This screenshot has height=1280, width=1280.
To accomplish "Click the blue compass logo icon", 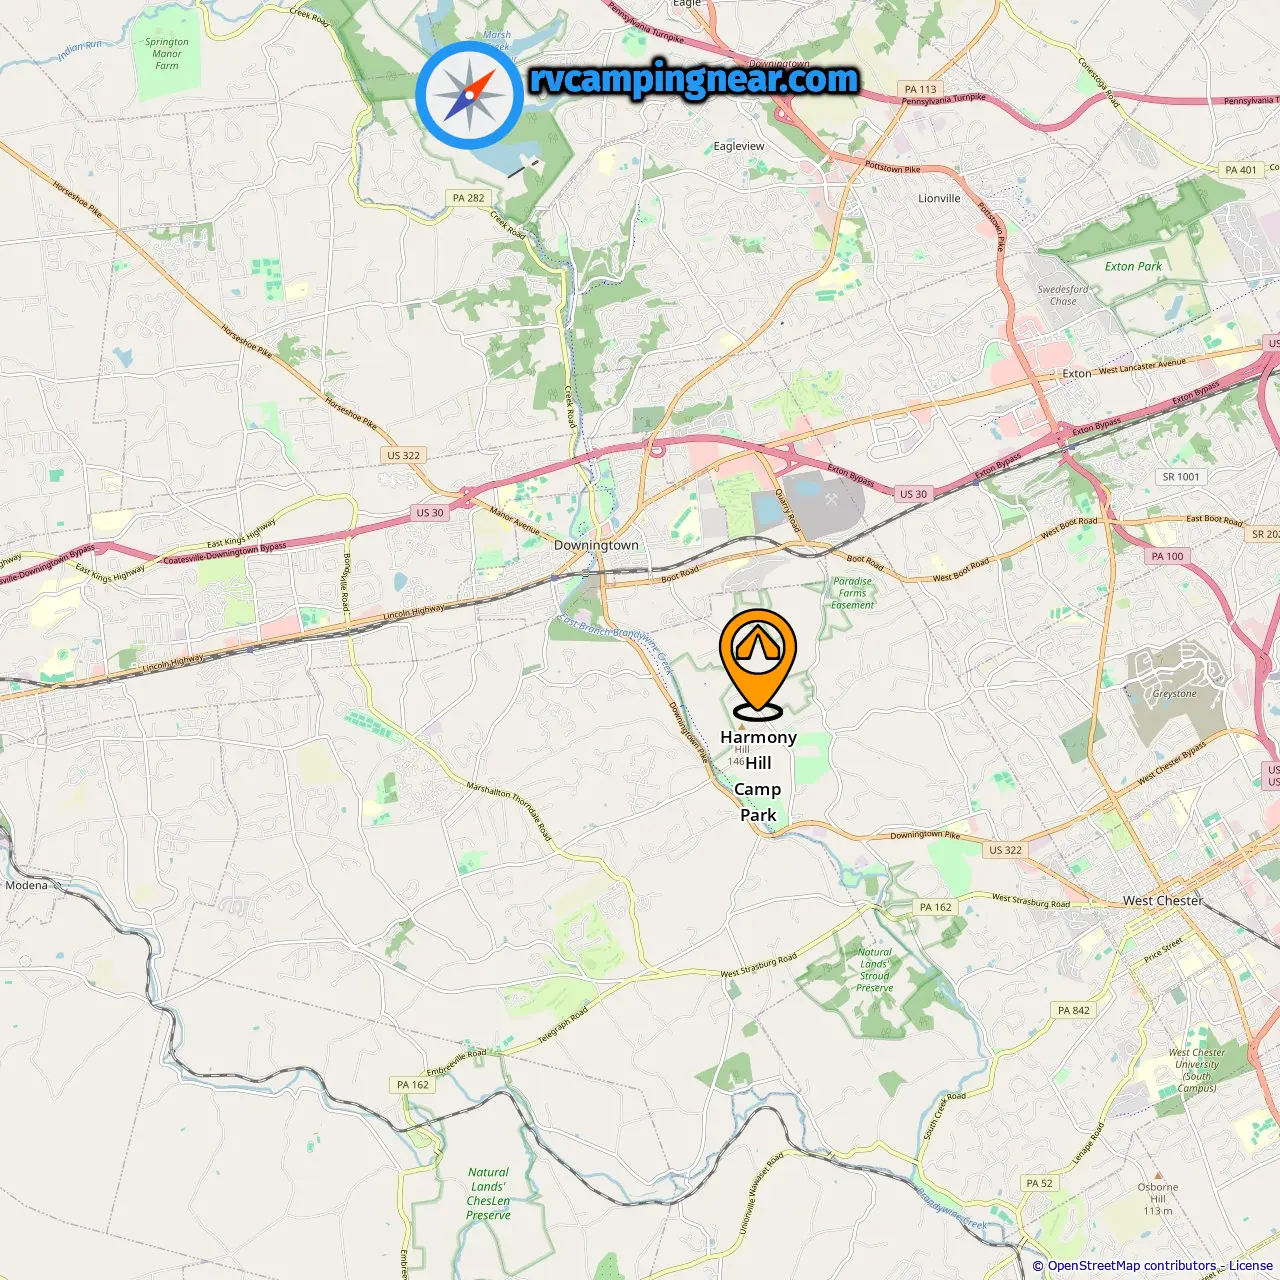I will (469, 95).
